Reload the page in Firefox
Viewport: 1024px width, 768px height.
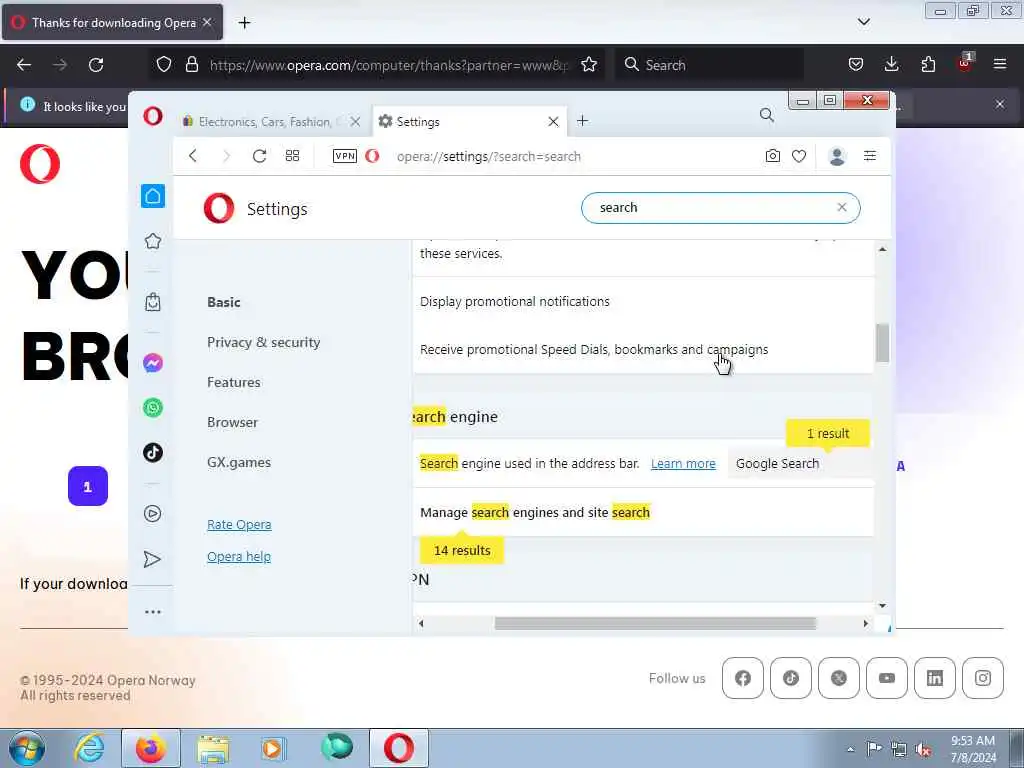[96, 65]
